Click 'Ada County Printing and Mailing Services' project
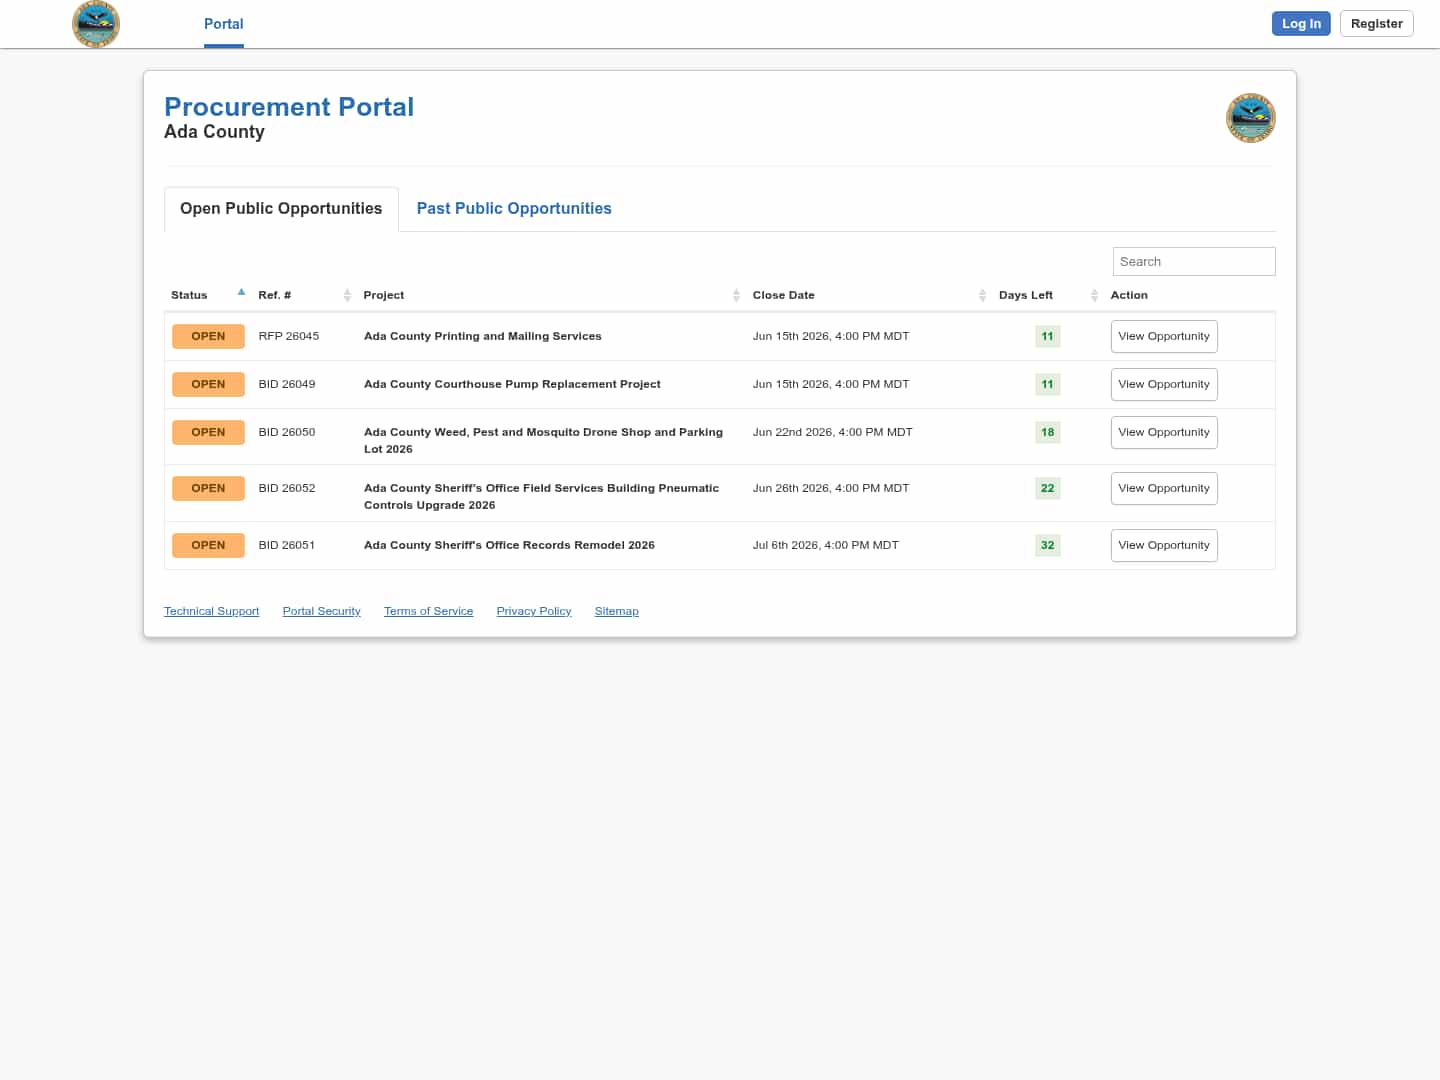Viewport: 1440px width, 1080px height. coord(483,336)
